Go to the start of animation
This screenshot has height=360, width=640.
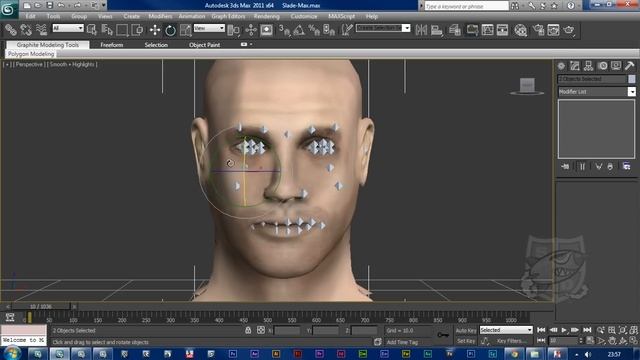541,330
